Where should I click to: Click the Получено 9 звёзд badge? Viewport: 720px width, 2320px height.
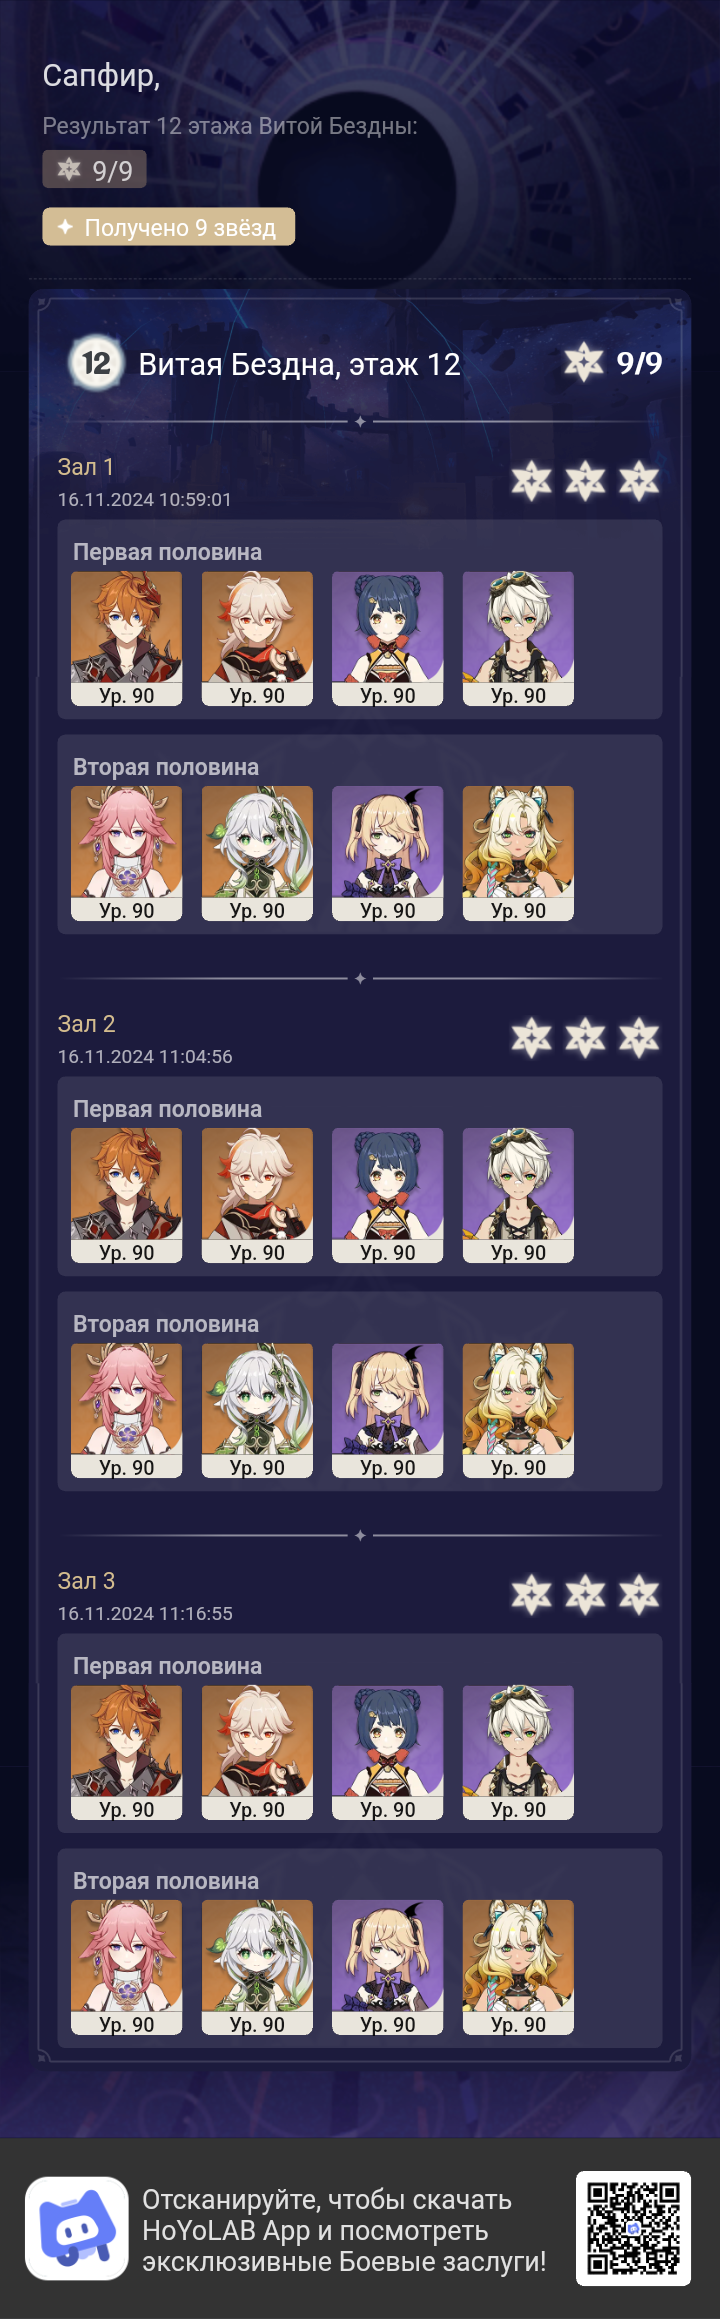[168, 227]
